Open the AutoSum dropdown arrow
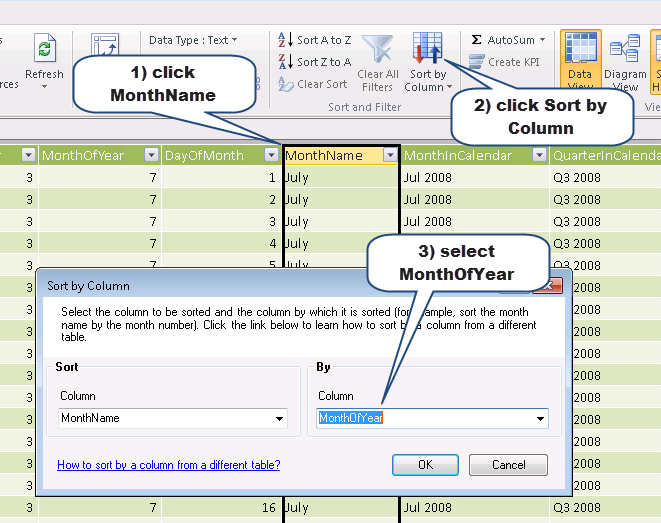Viewport: 661px width, 523px height. [x=542, y=40]
